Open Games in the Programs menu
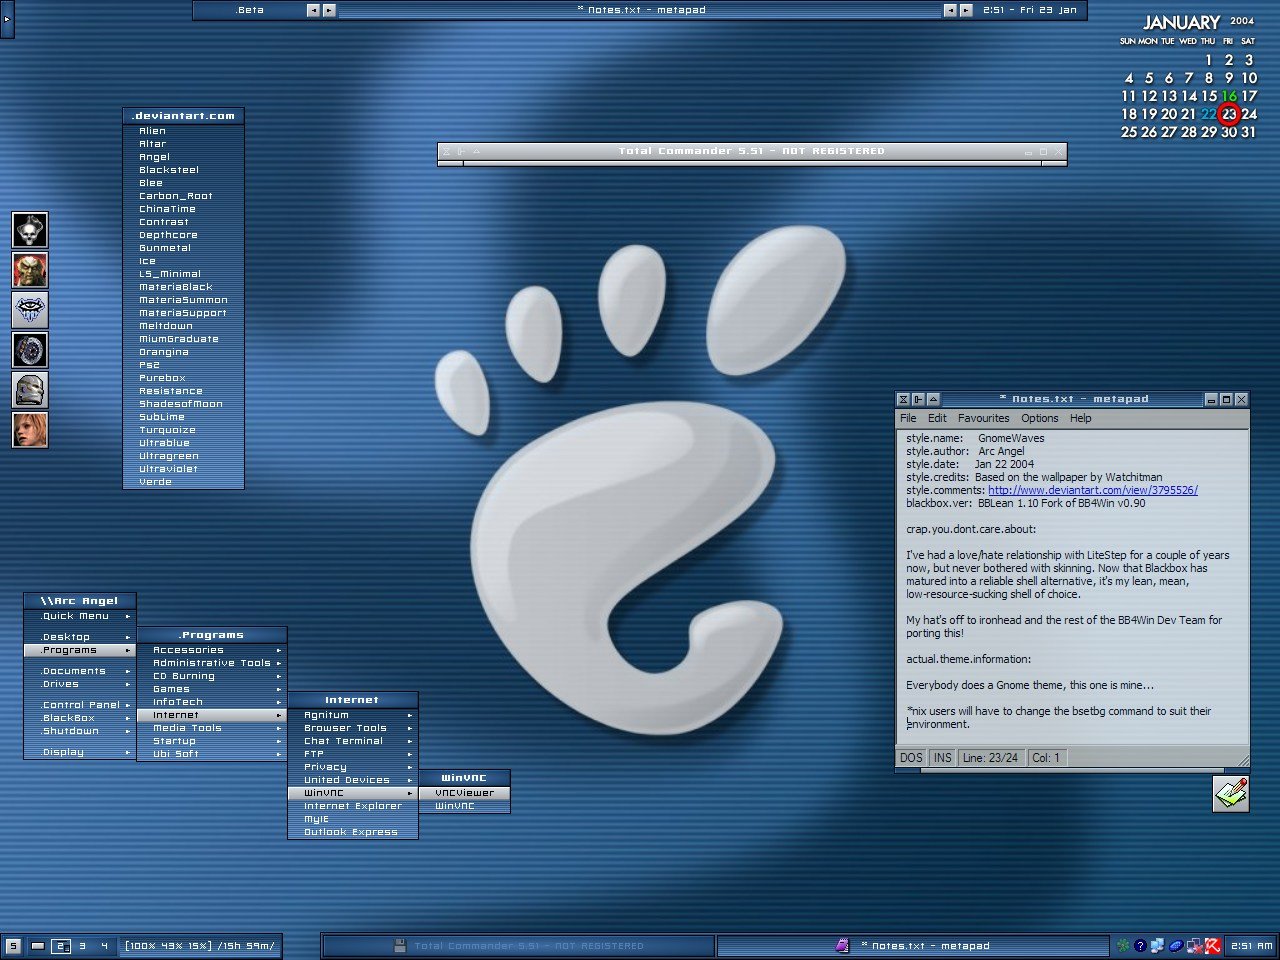This screenshot has height=960, width=1280. [x=212, y=689]
